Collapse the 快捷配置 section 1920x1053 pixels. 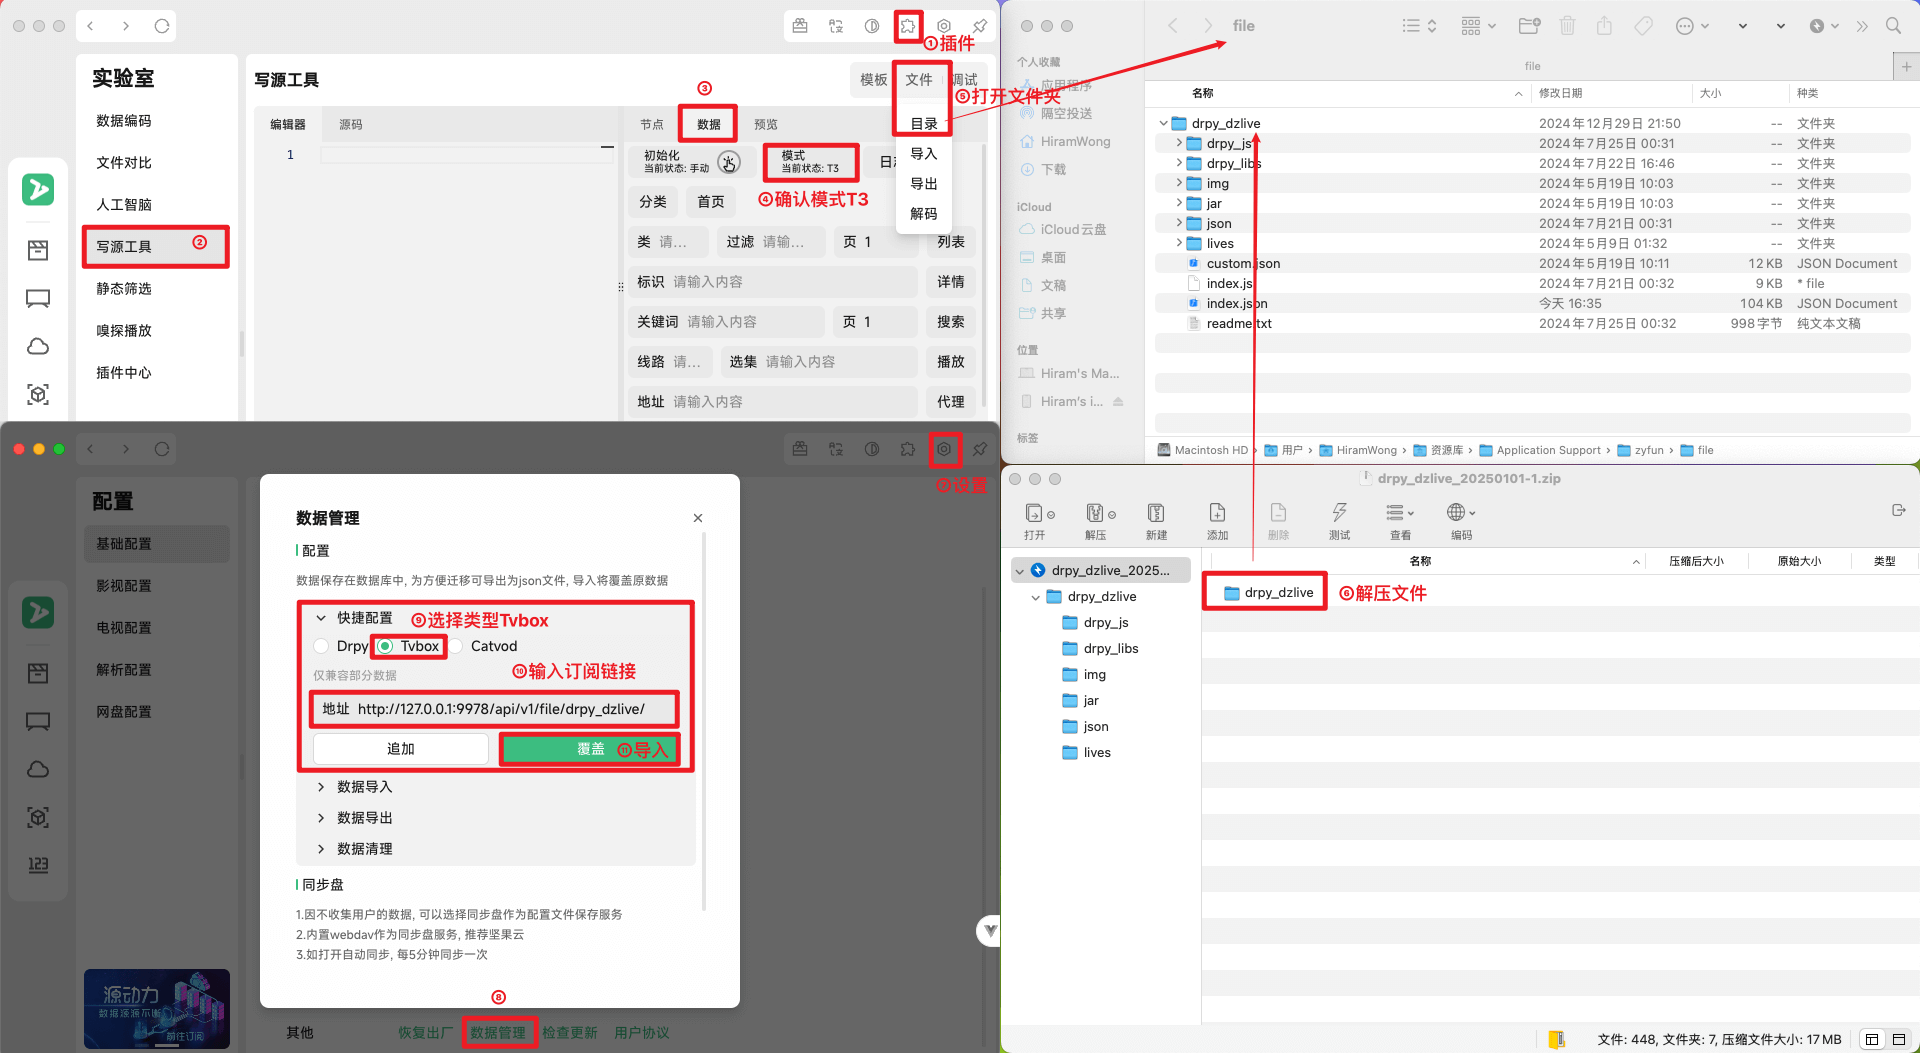(x=321, y=618)
